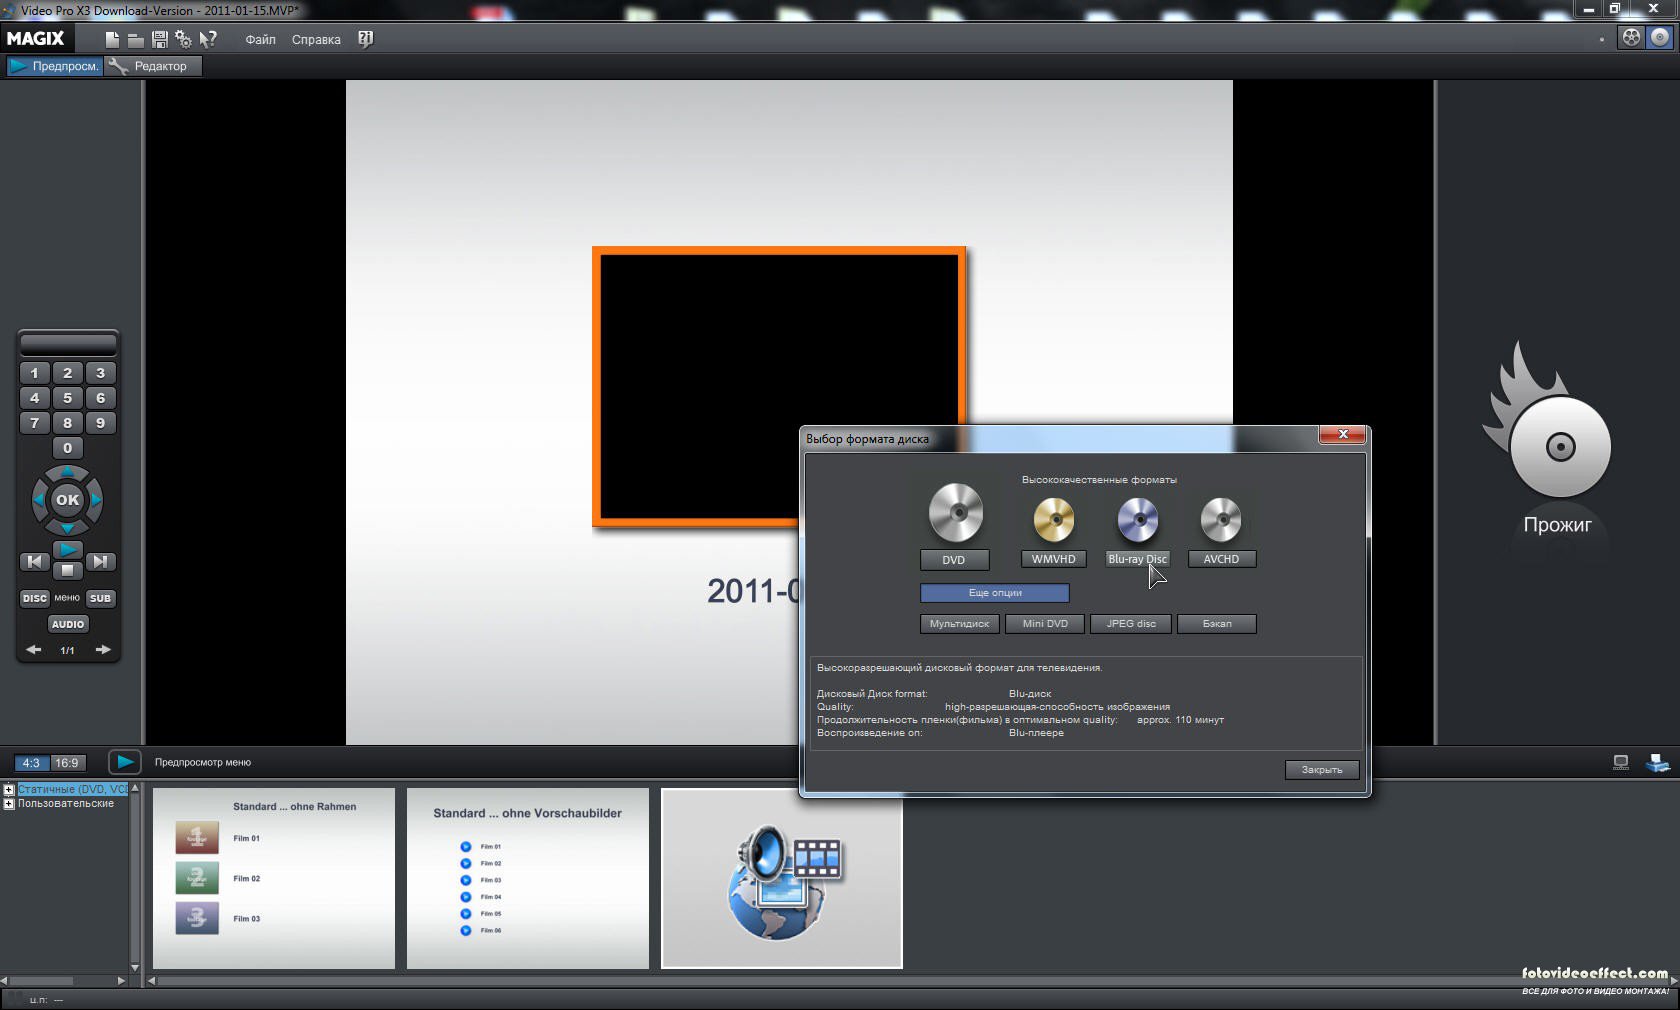Click Закрыть to close the dialog

(1322, 770)
